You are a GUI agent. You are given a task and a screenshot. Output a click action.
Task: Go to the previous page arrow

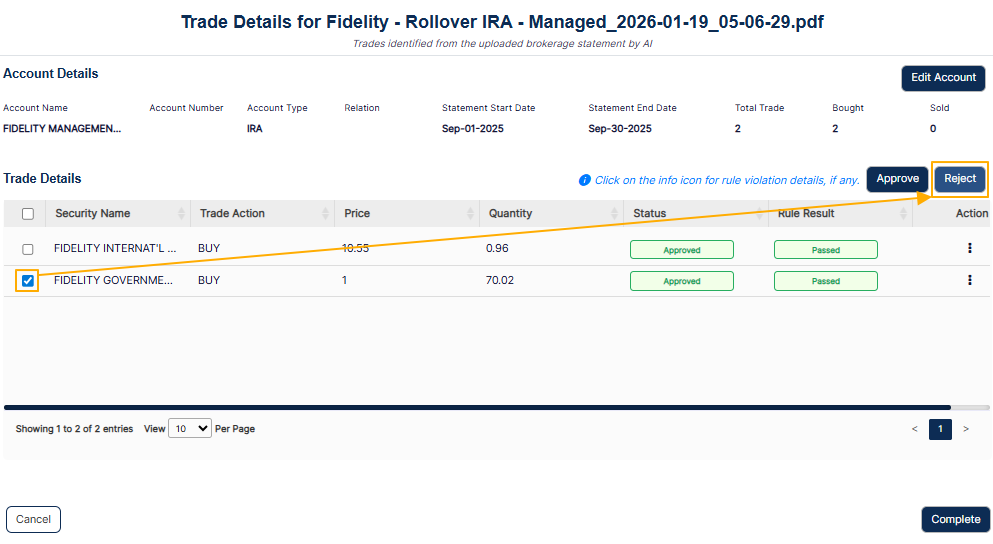pos(914,429)
